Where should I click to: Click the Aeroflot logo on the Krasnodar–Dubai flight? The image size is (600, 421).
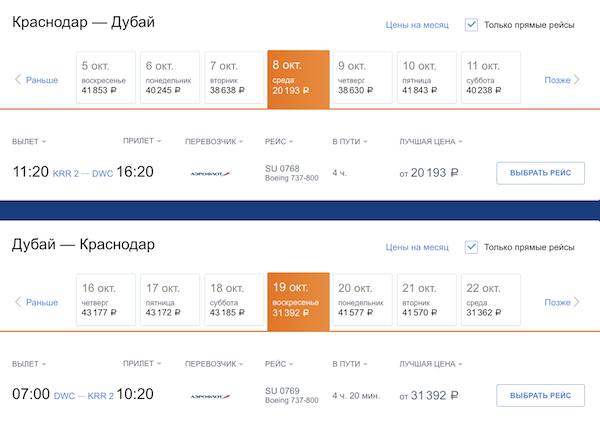[210, 173]
